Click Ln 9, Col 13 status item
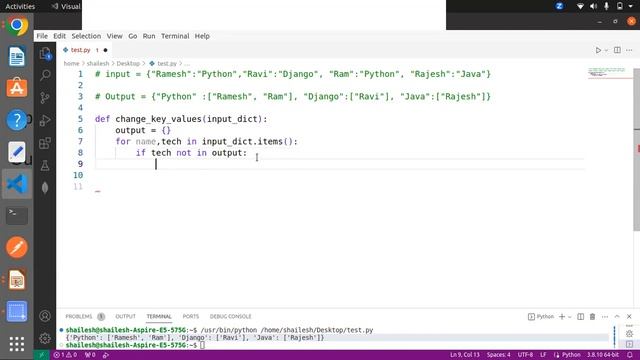 click(x=464, y=355)
